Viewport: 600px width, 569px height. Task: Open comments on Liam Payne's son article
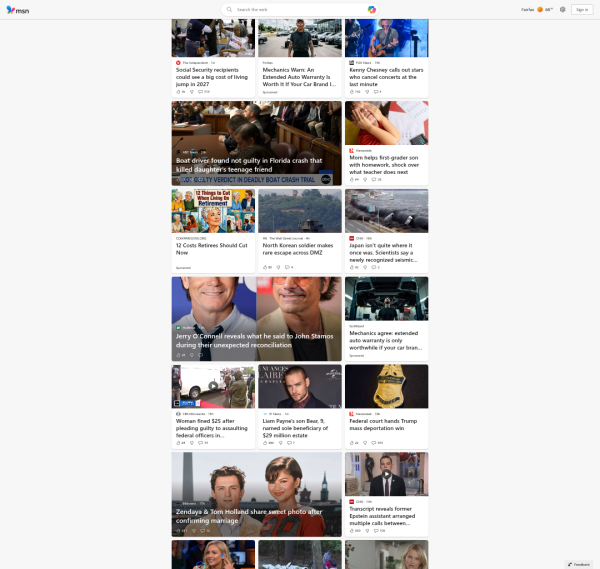[x=289, y=443]
